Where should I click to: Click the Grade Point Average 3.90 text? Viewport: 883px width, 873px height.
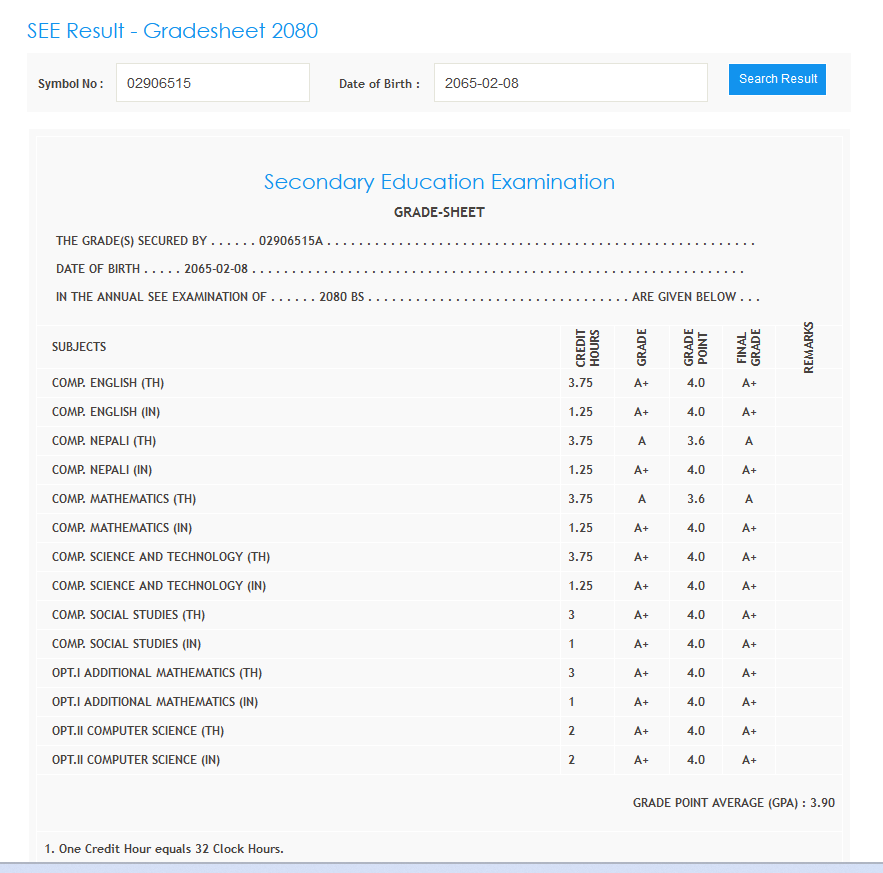point(733,803)
